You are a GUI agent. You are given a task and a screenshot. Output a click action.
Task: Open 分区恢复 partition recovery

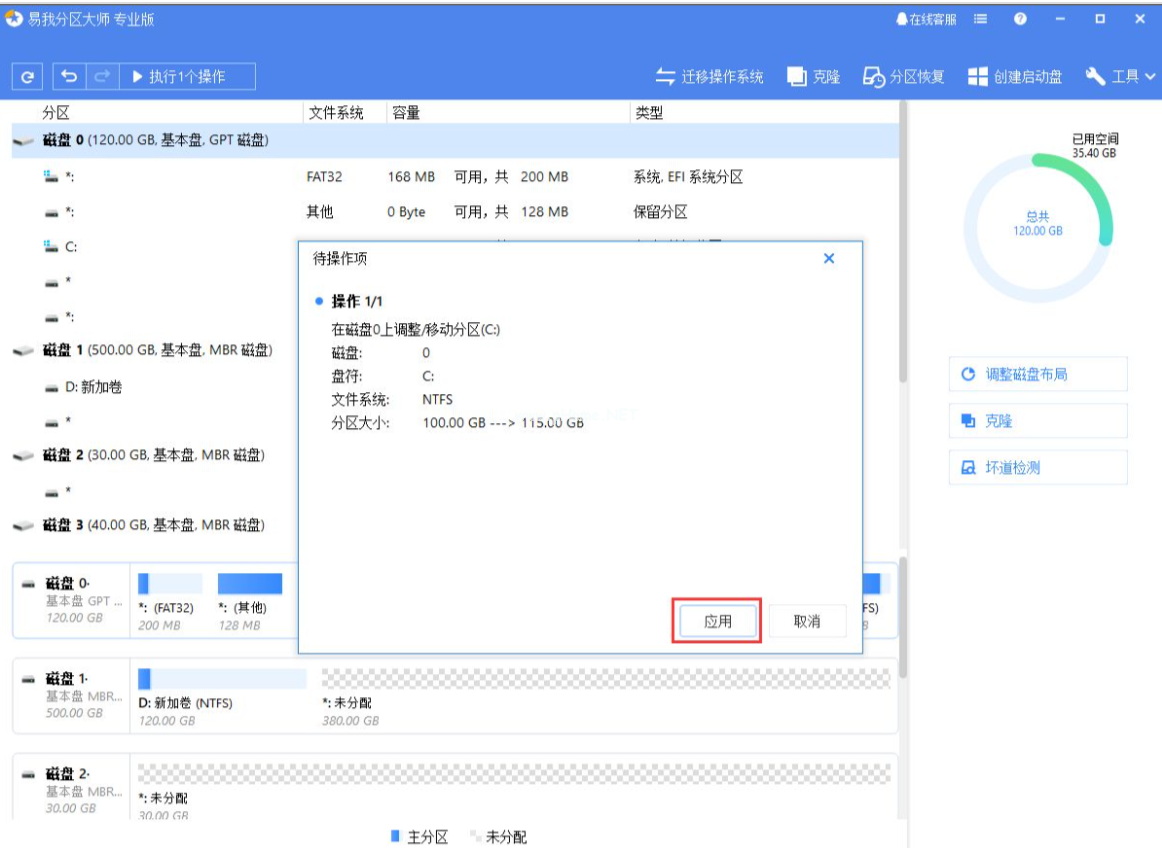pos(904,77)
